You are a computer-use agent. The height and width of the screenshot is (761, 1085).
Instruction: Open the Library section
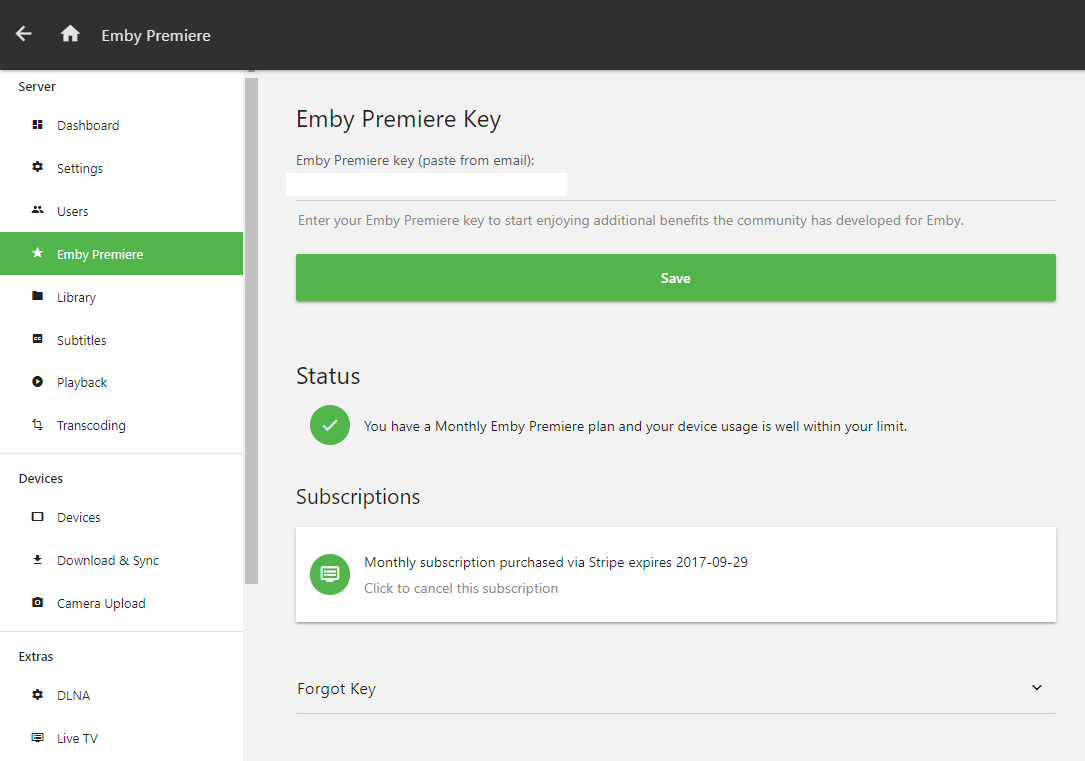click(122, 297)
